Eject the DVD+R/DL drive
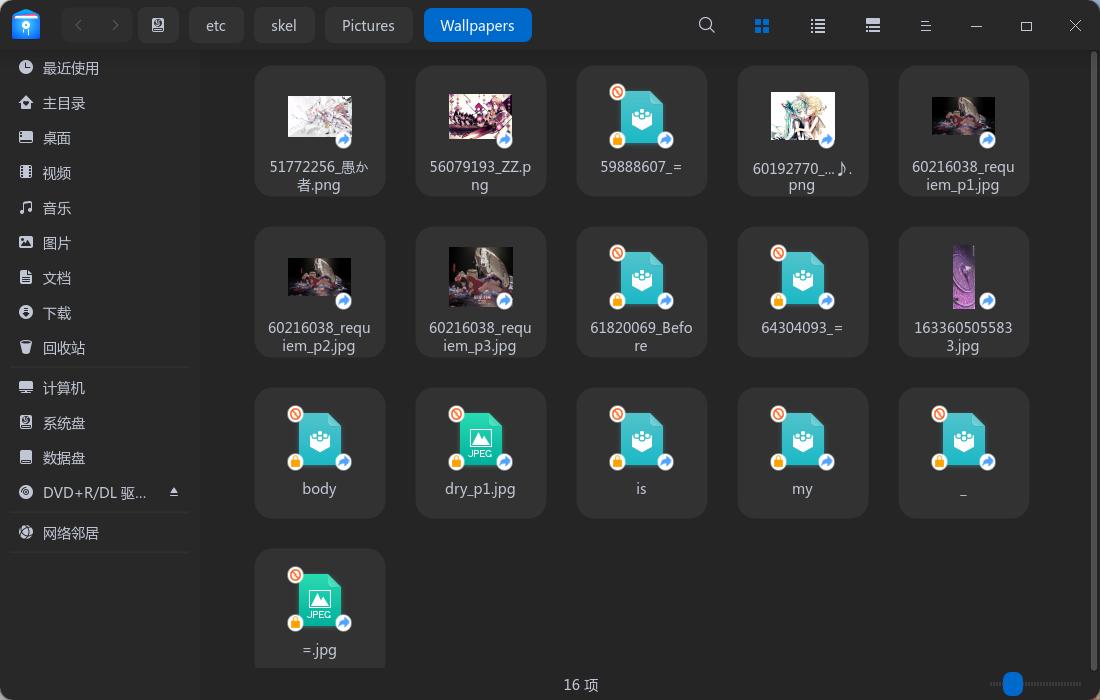This screenshot has width=1100, height=700. click(174, 491)
